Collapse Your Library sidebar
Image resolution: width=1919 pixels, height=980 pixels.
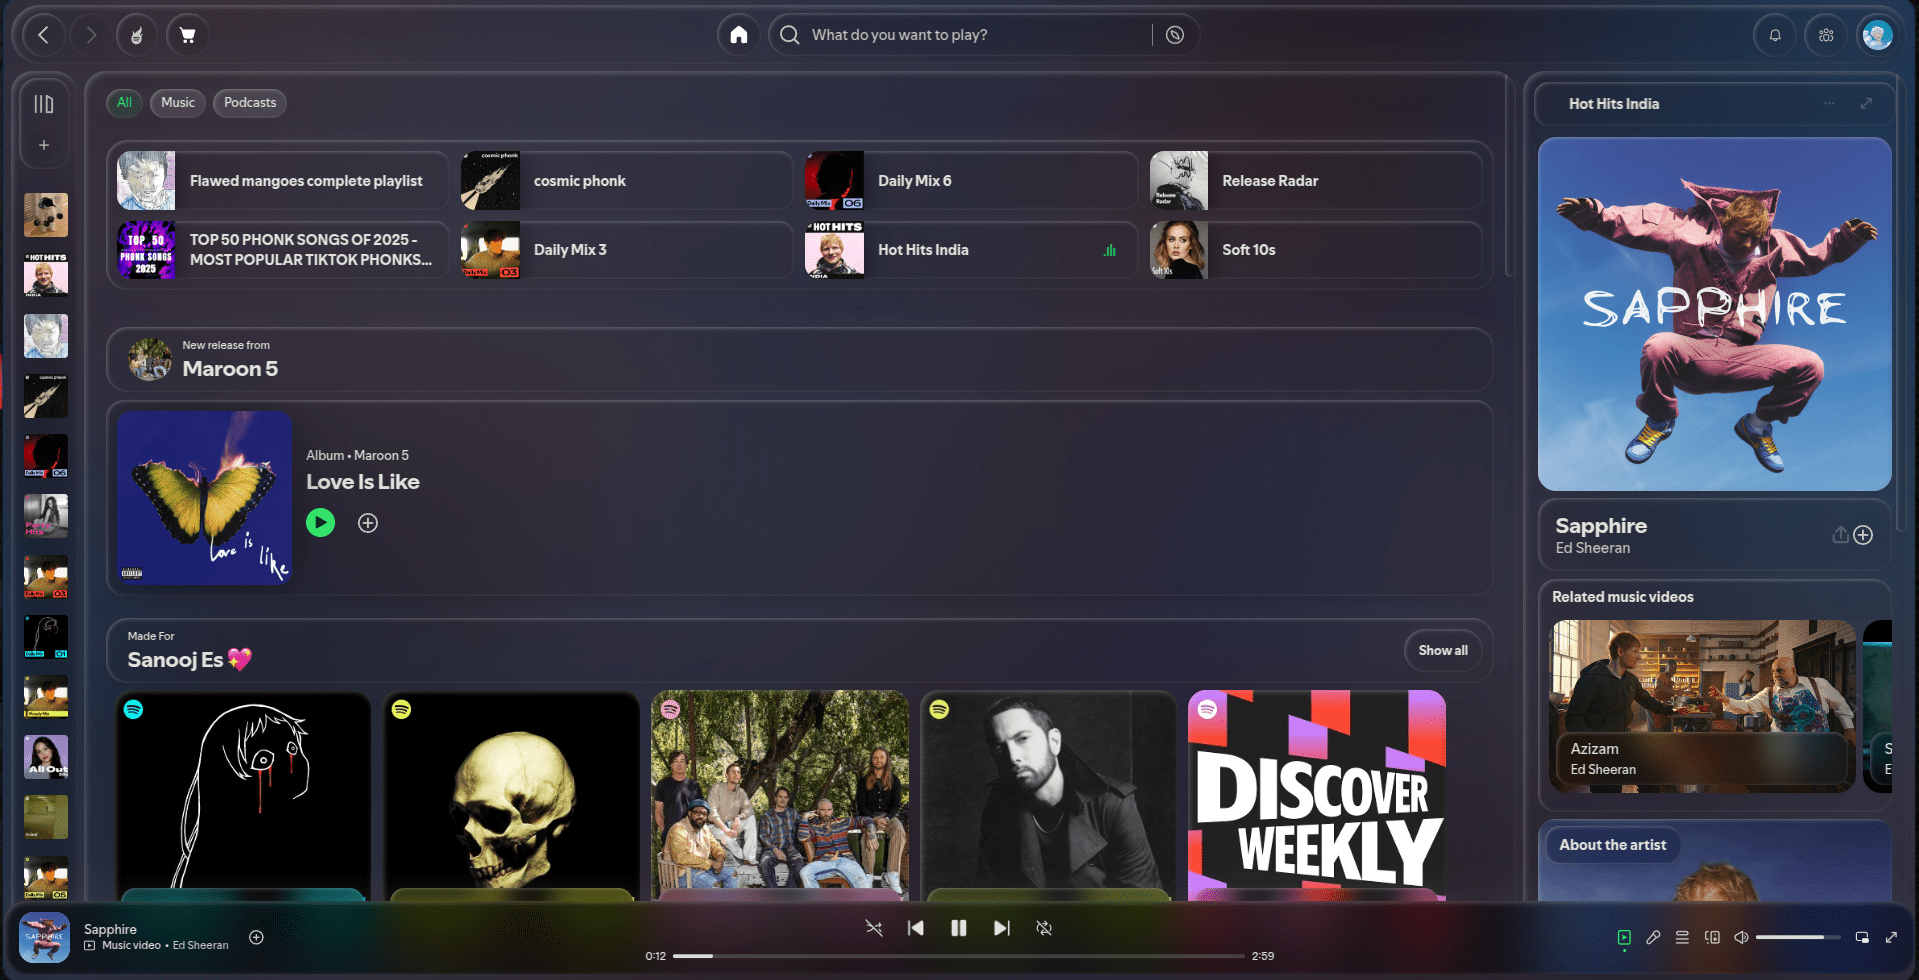point(43,103)
